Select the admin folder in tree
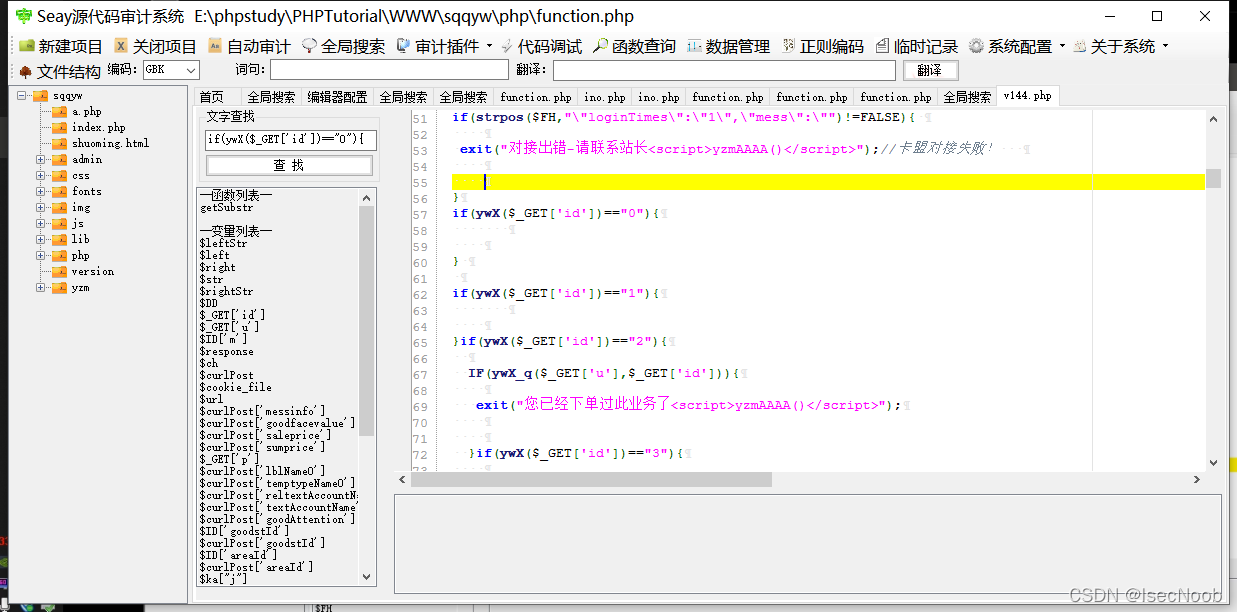This screenshot has height=612, width=1237. 87,160
